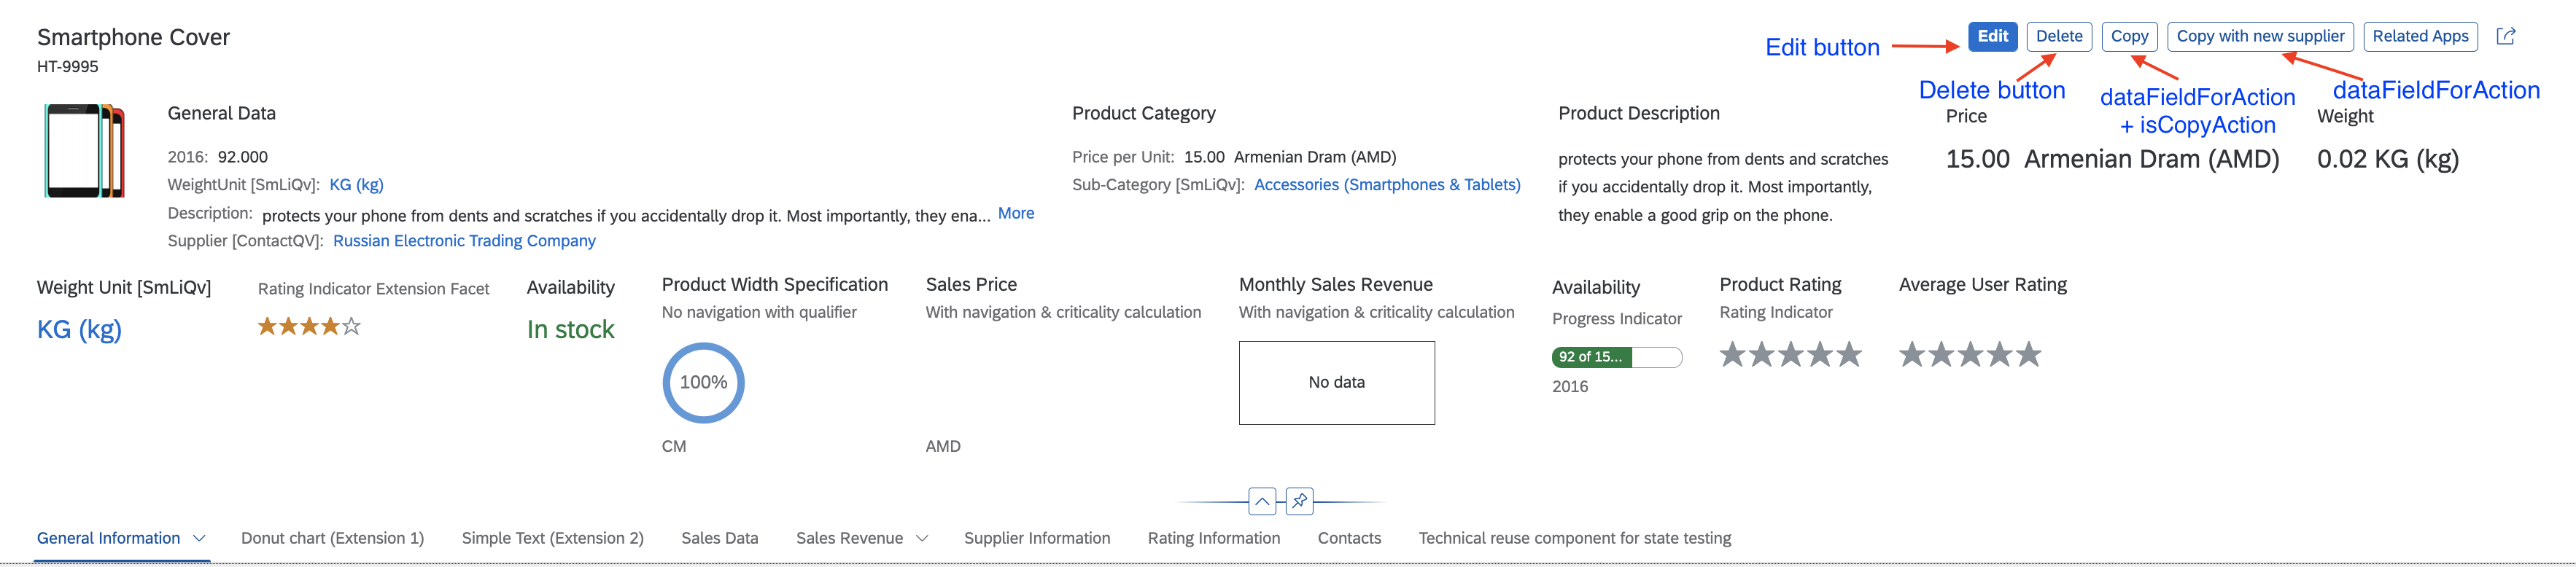Click the 100% Product Width radial chart
Viewport: 2576px width, 567px height.
coord(703,383)
